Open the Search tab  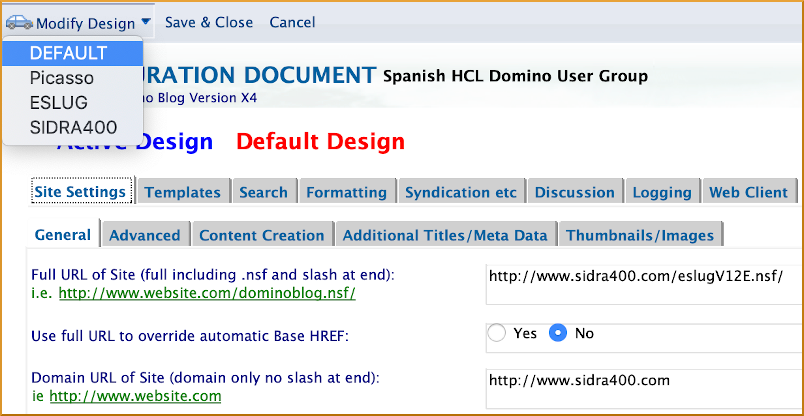click(x=264, y=192)
